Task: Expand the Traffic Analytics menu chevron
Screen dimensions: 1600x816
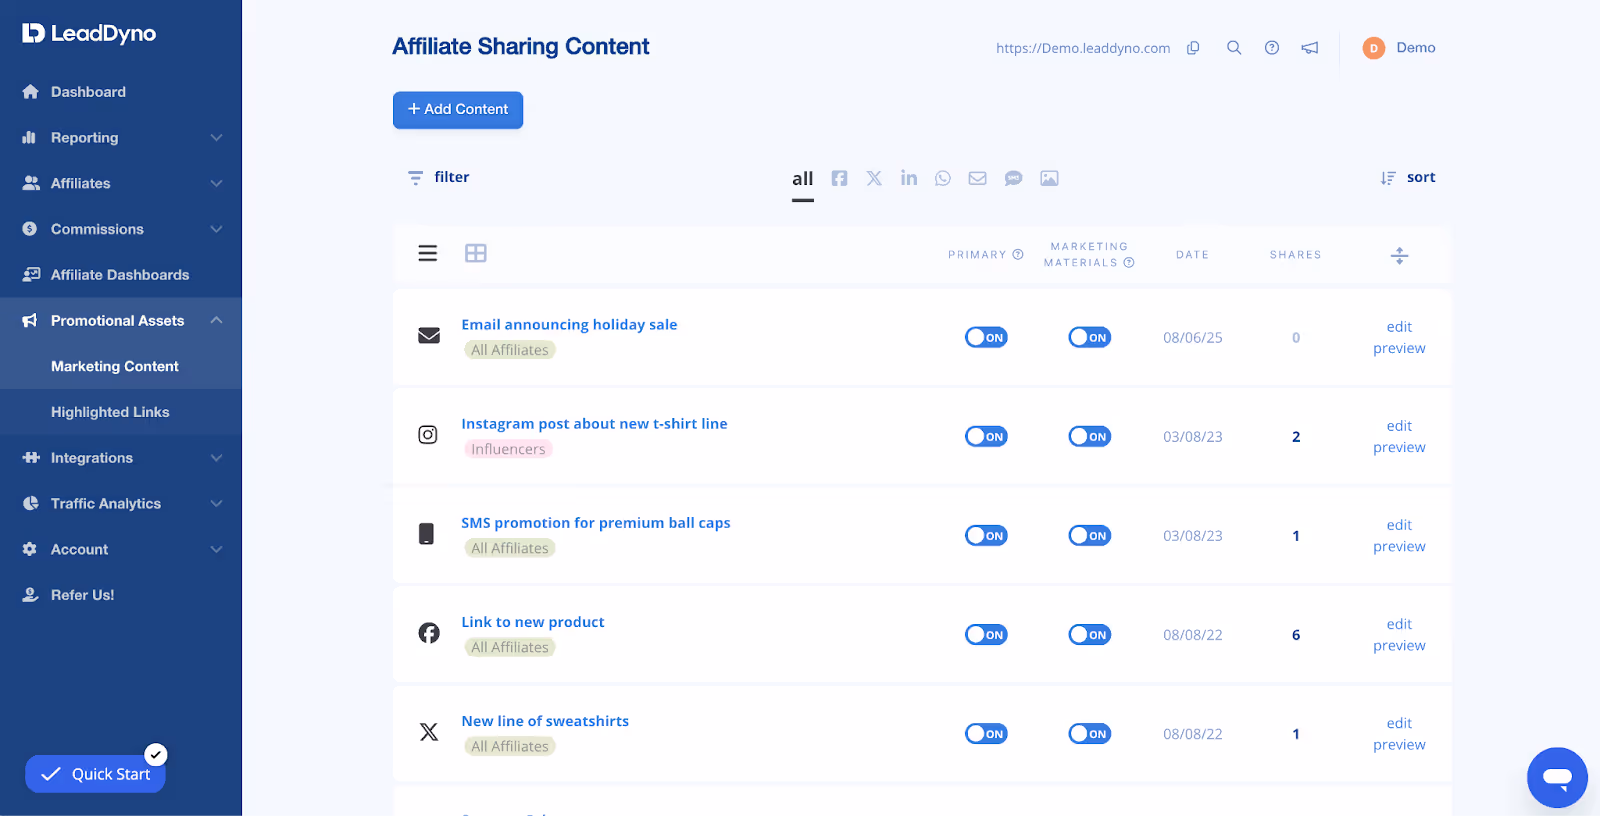Action: pyautogui.click(x=216, y=504)
